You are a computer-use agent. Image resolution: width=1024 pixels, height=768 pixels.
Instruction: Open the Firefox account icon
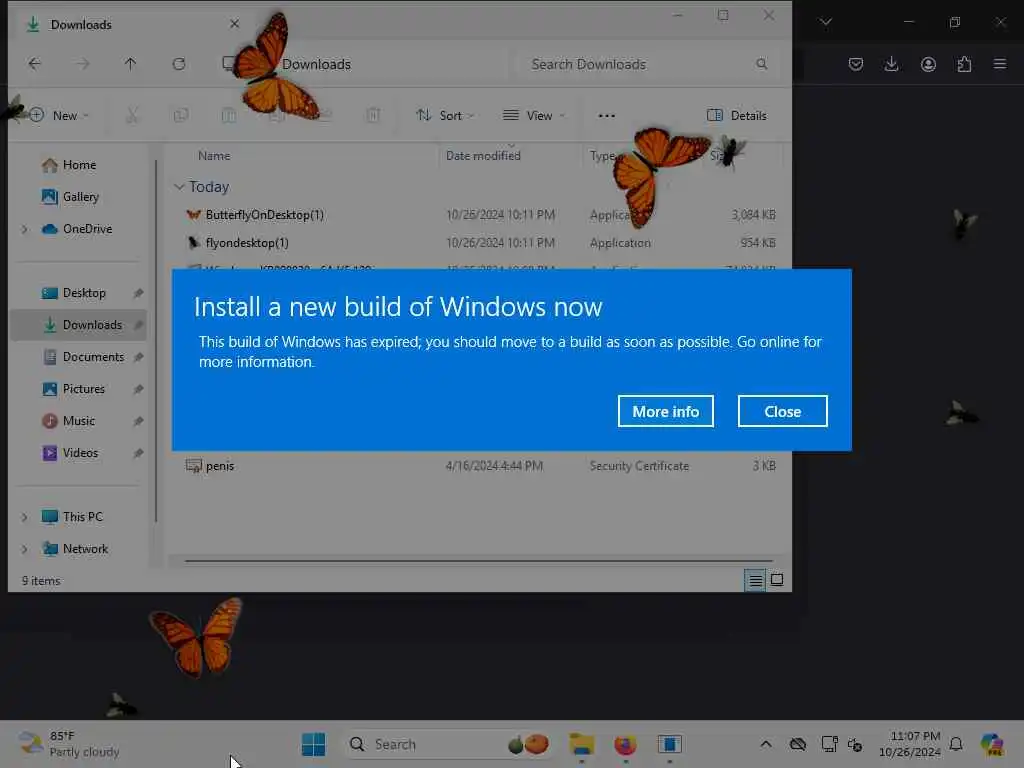(928, 64)
